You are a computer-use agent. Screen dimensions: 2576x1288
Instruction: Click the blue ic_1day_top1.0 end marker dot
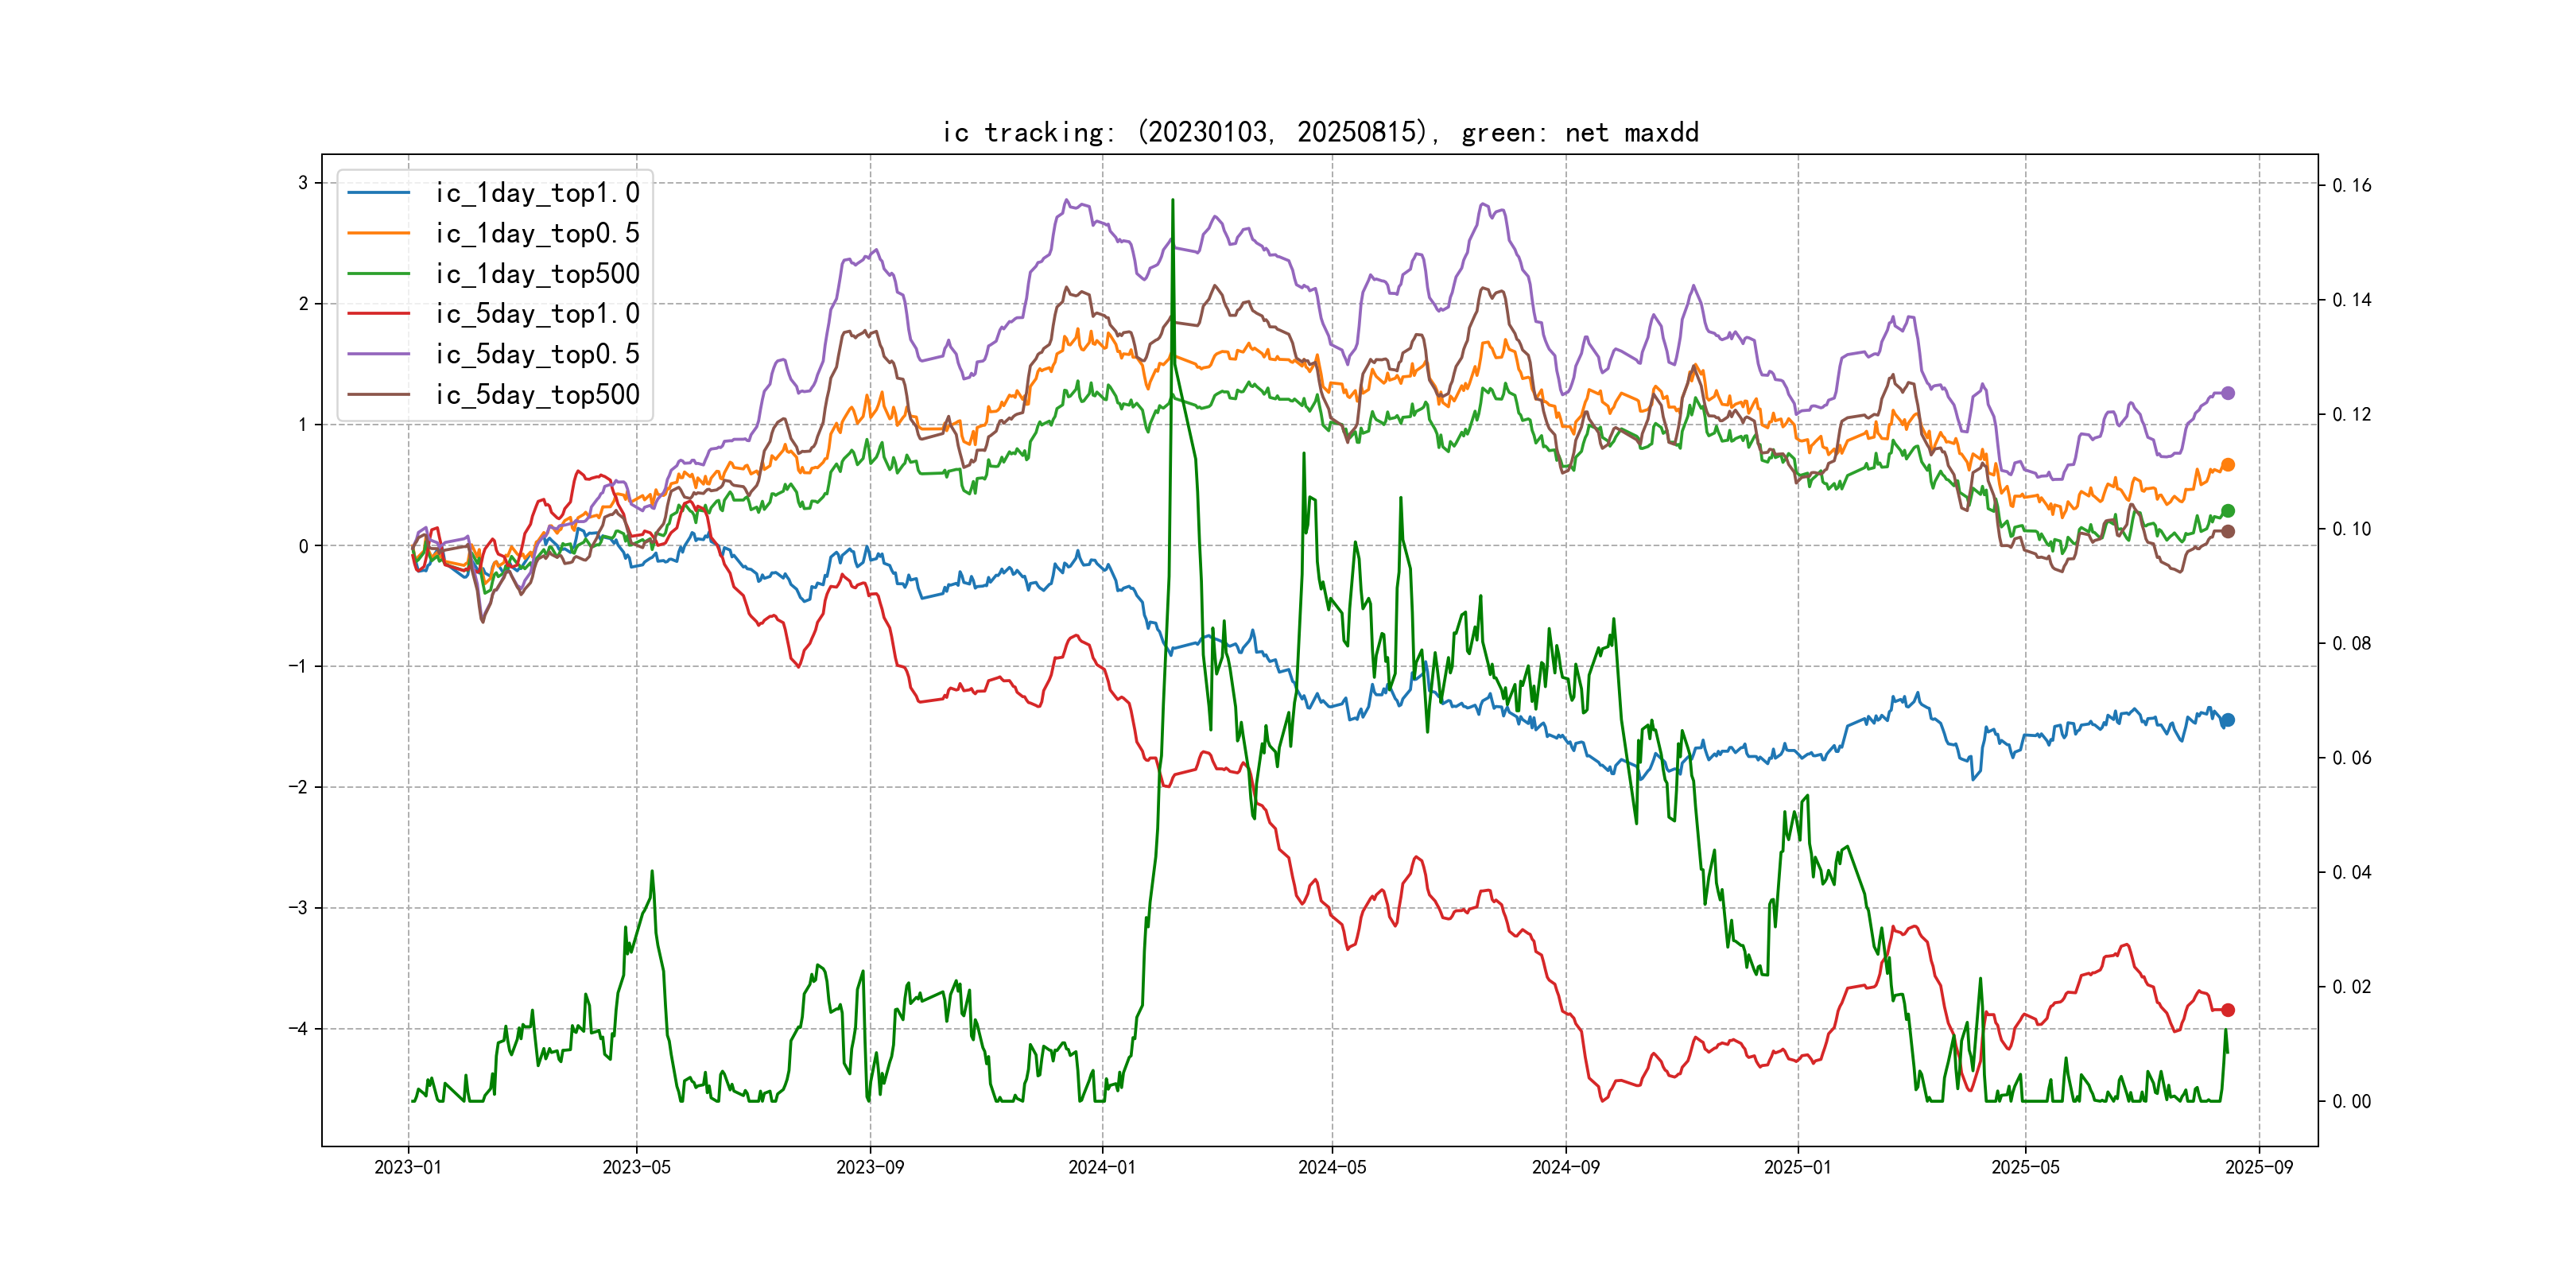coord(2227,720)
